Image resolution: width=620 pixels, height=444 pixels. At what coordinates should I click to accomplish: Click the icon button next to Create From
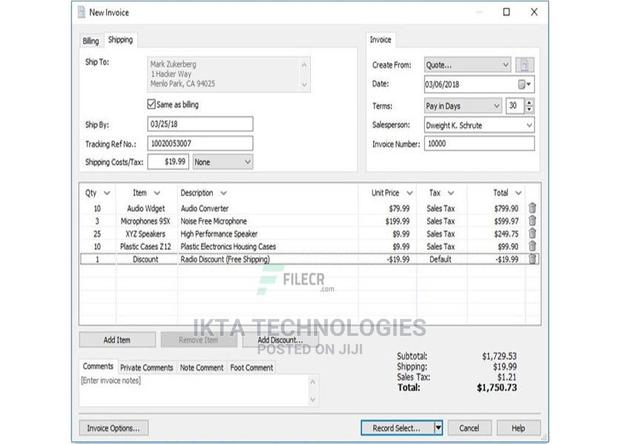pos(525,65)
